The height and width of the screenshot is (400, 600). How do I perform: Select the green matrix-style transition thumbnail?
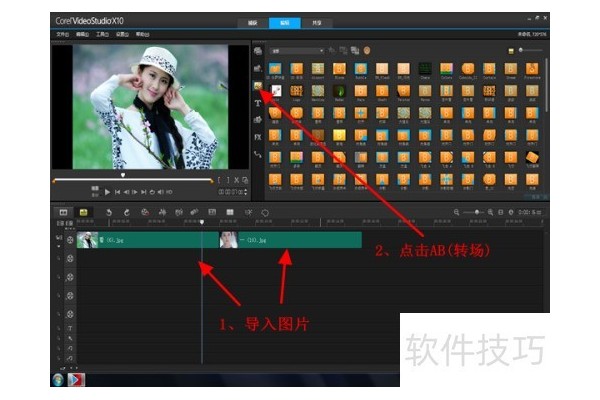pos(425,69)
